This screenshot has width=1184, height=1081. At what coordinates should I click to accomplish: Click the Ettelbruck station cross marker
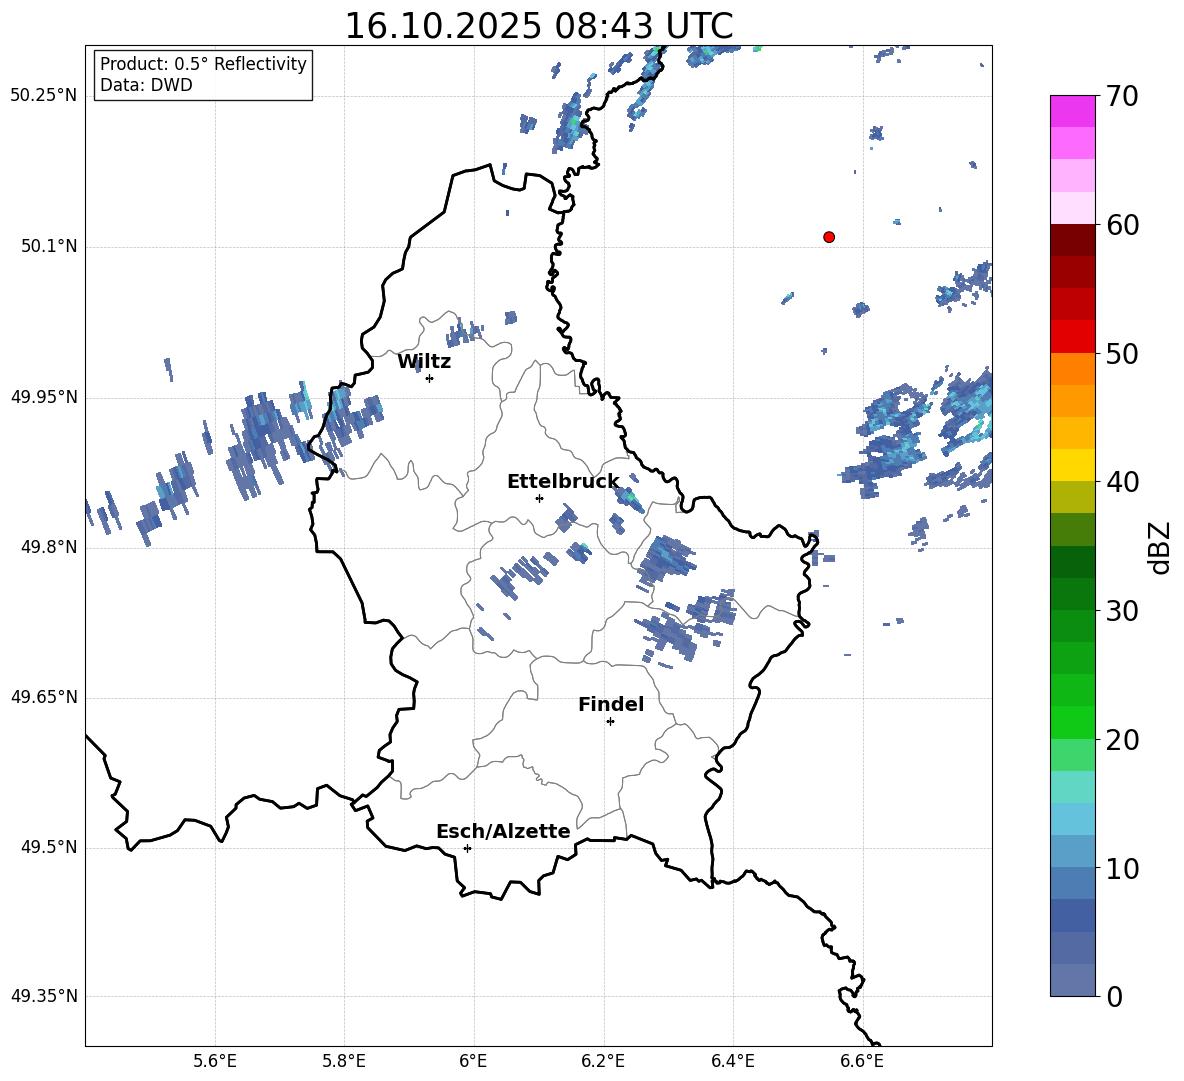[x=539, y=498]
